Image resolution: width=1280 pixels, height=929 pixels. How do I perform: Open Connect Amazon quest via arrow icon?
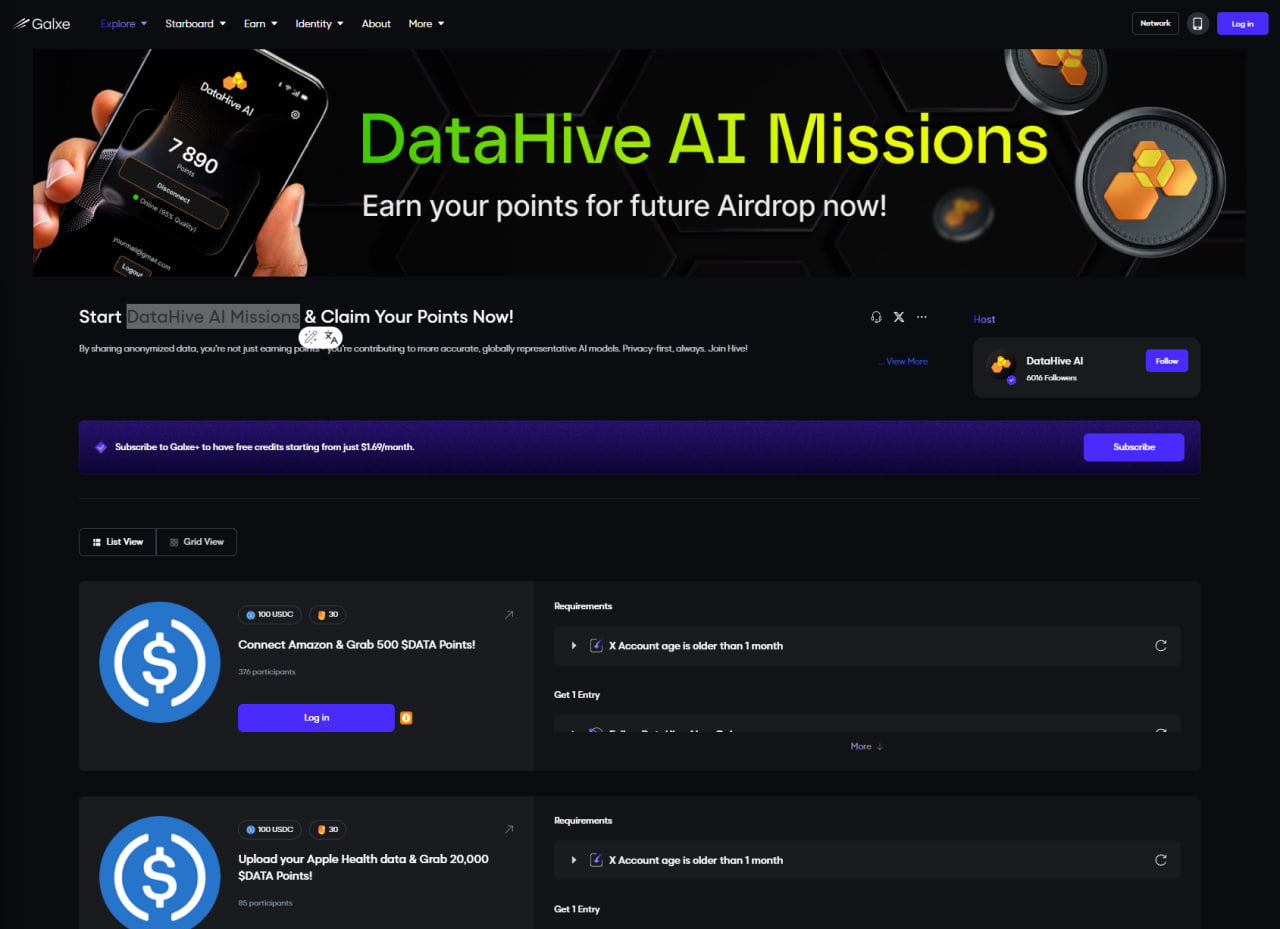(x=509, y=615)
